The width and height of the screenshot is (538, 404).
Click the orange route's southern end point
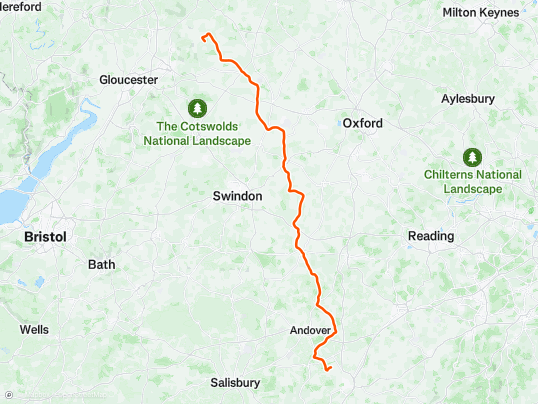click(330, 368)
